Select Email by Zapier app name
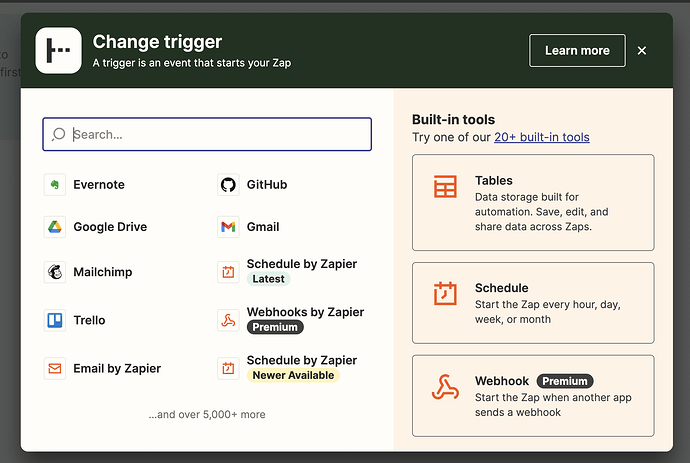The image size is (690, 463). point(117,368)
